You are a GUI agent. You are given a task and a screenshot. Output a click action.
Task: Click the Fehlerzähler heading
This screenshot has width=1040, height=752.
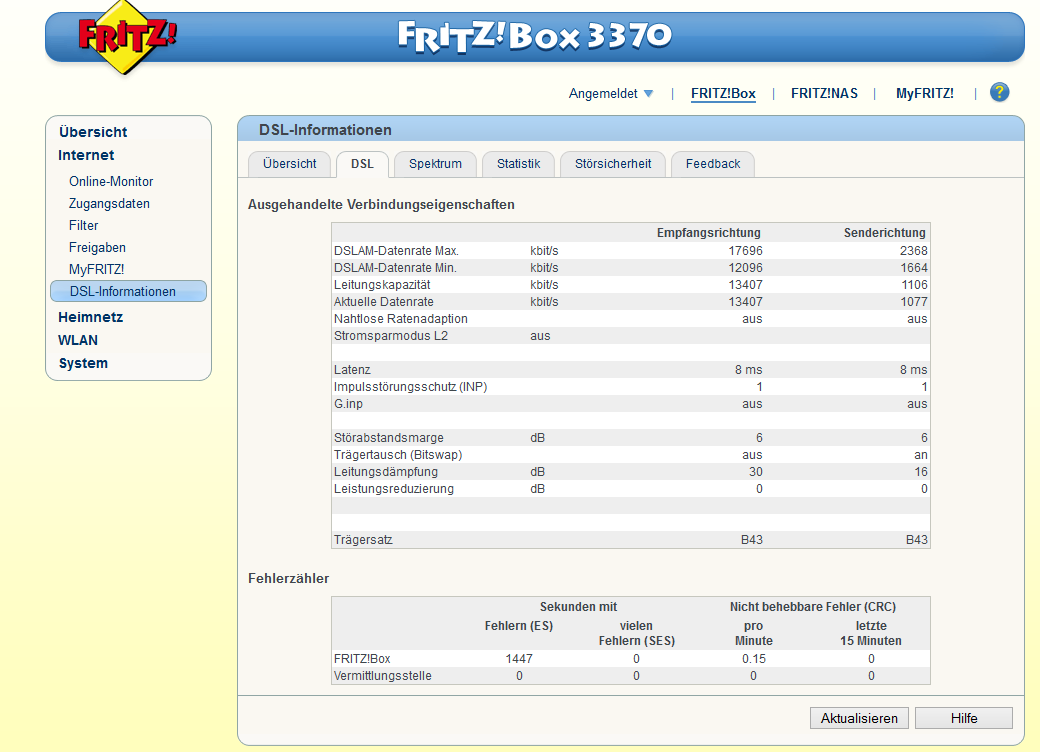[289, 578]
